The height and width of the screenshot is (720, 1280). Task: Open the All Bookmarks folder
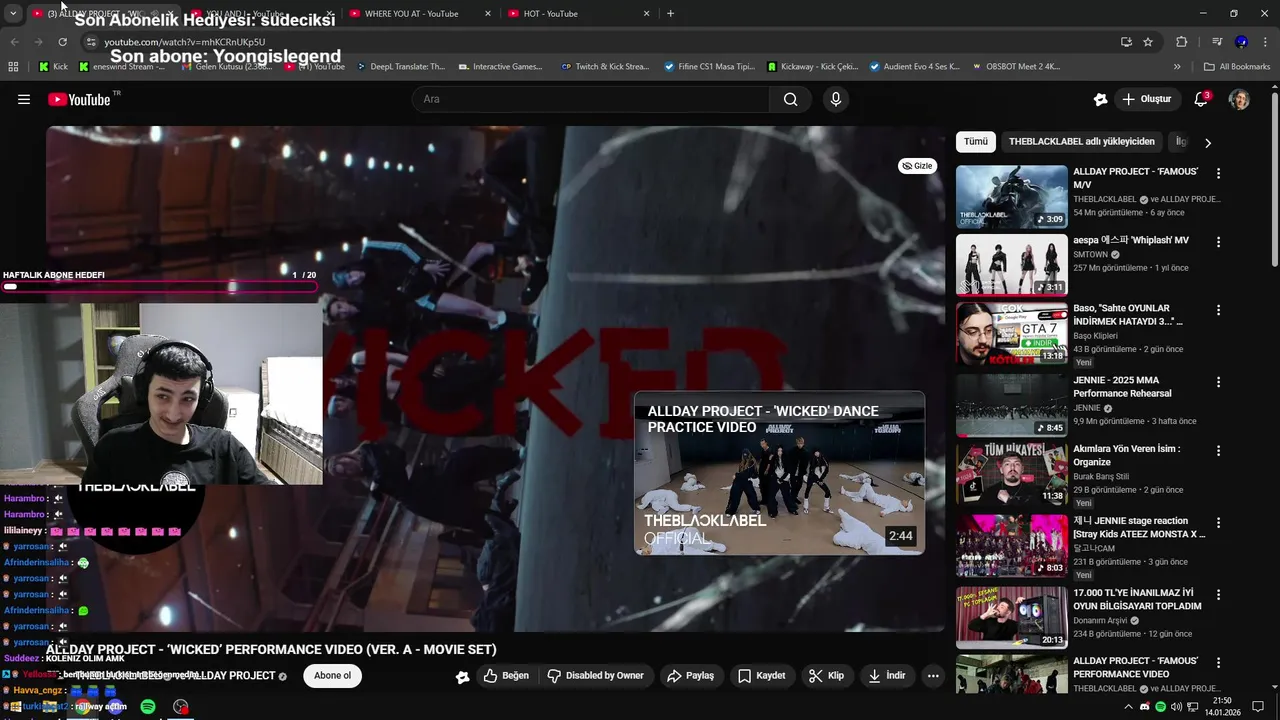pyautogui.click(x=1237, y=67)
